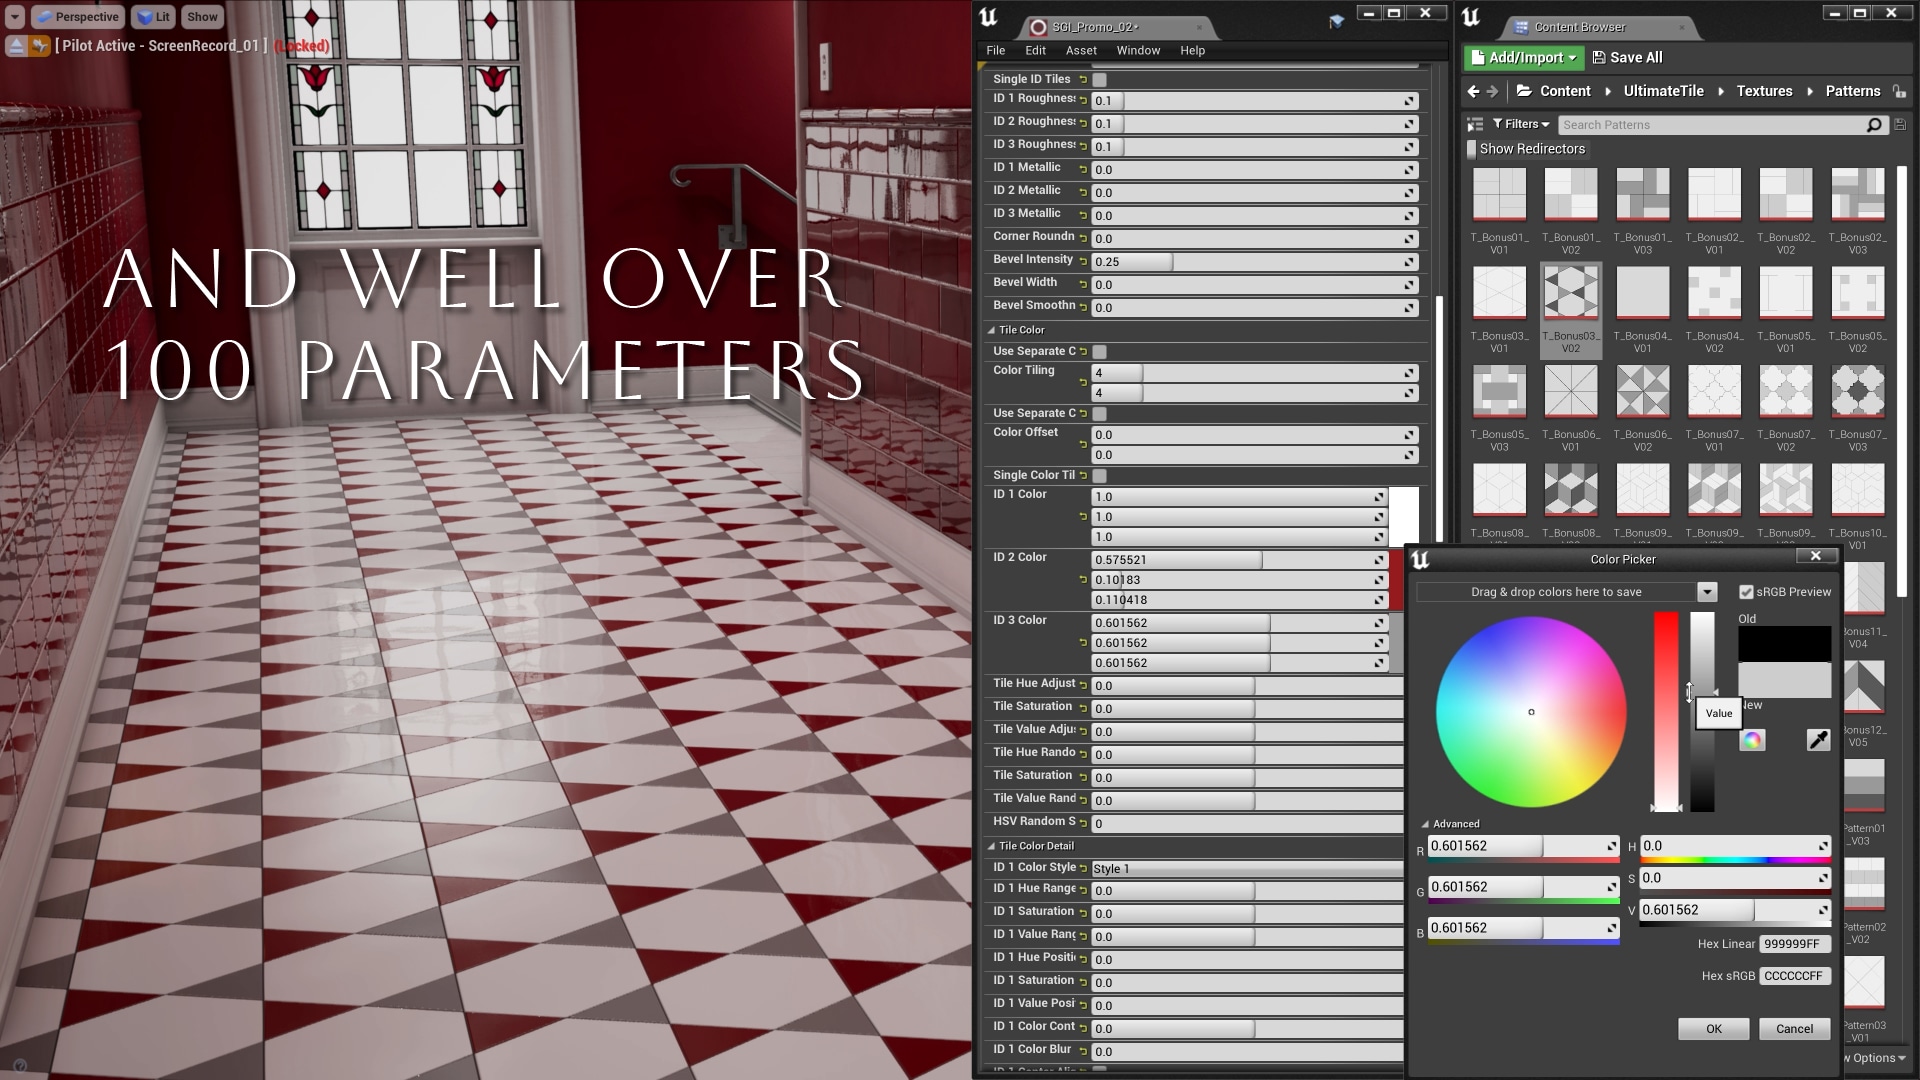Click the magnifying glass in Search Patterns field
The image size is (1920, 1080).
(1874, 124)
